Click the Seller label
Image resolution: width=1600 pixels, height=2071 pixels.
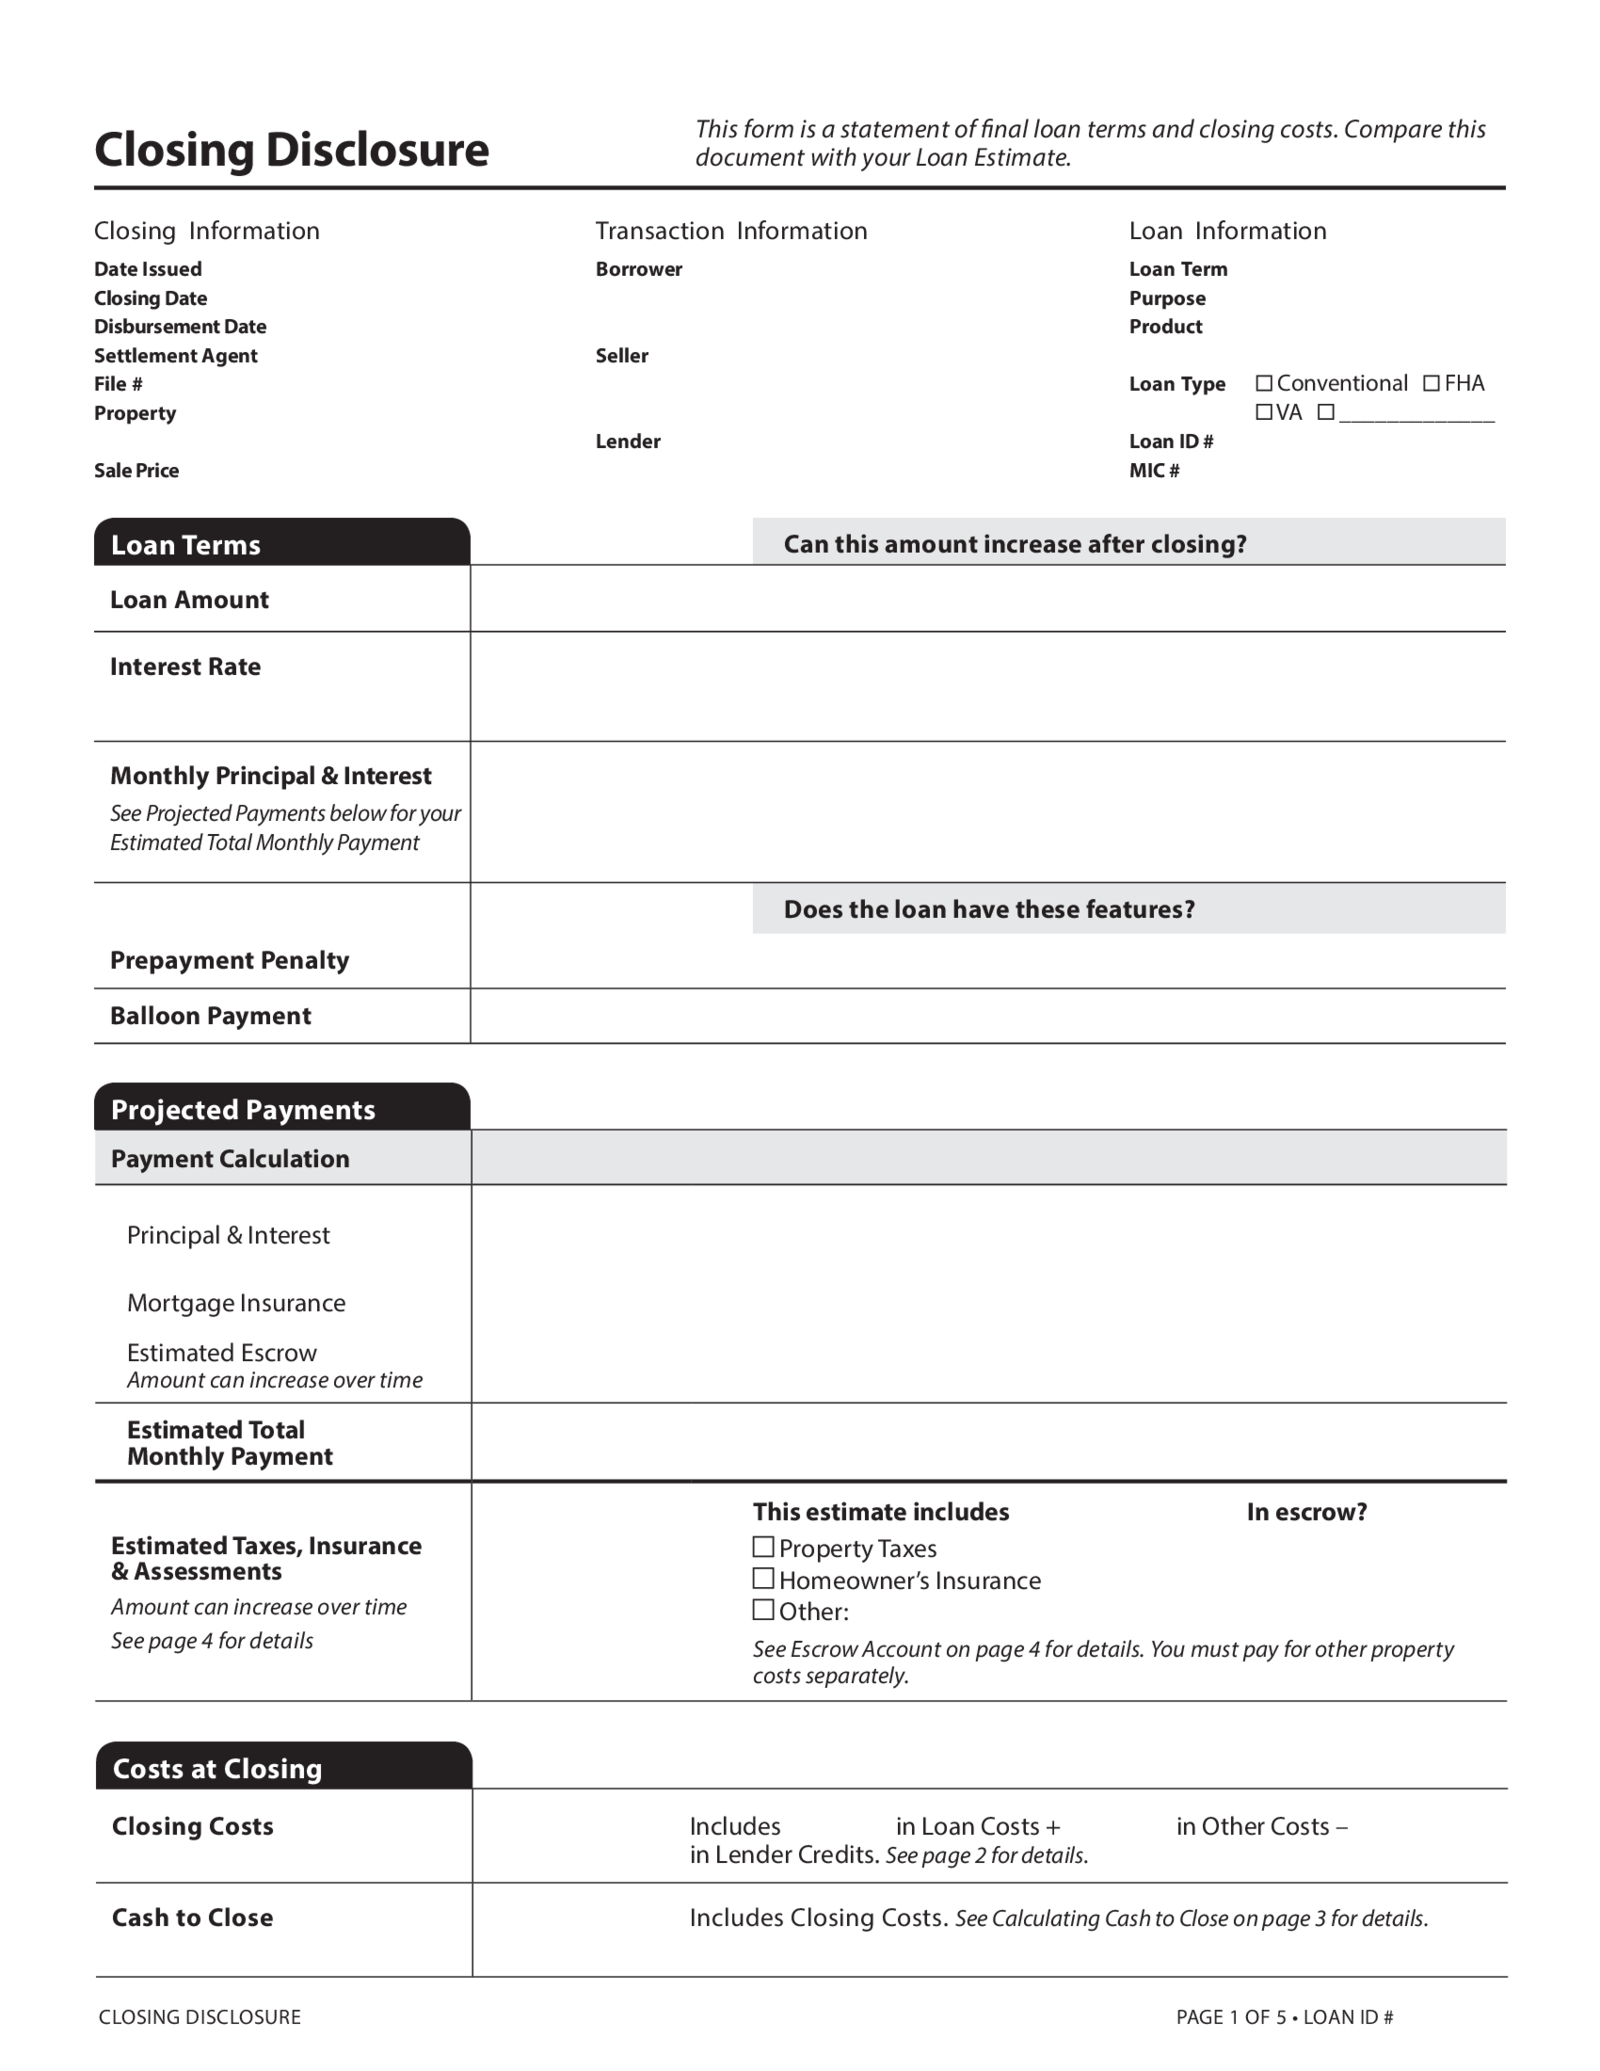622,355
